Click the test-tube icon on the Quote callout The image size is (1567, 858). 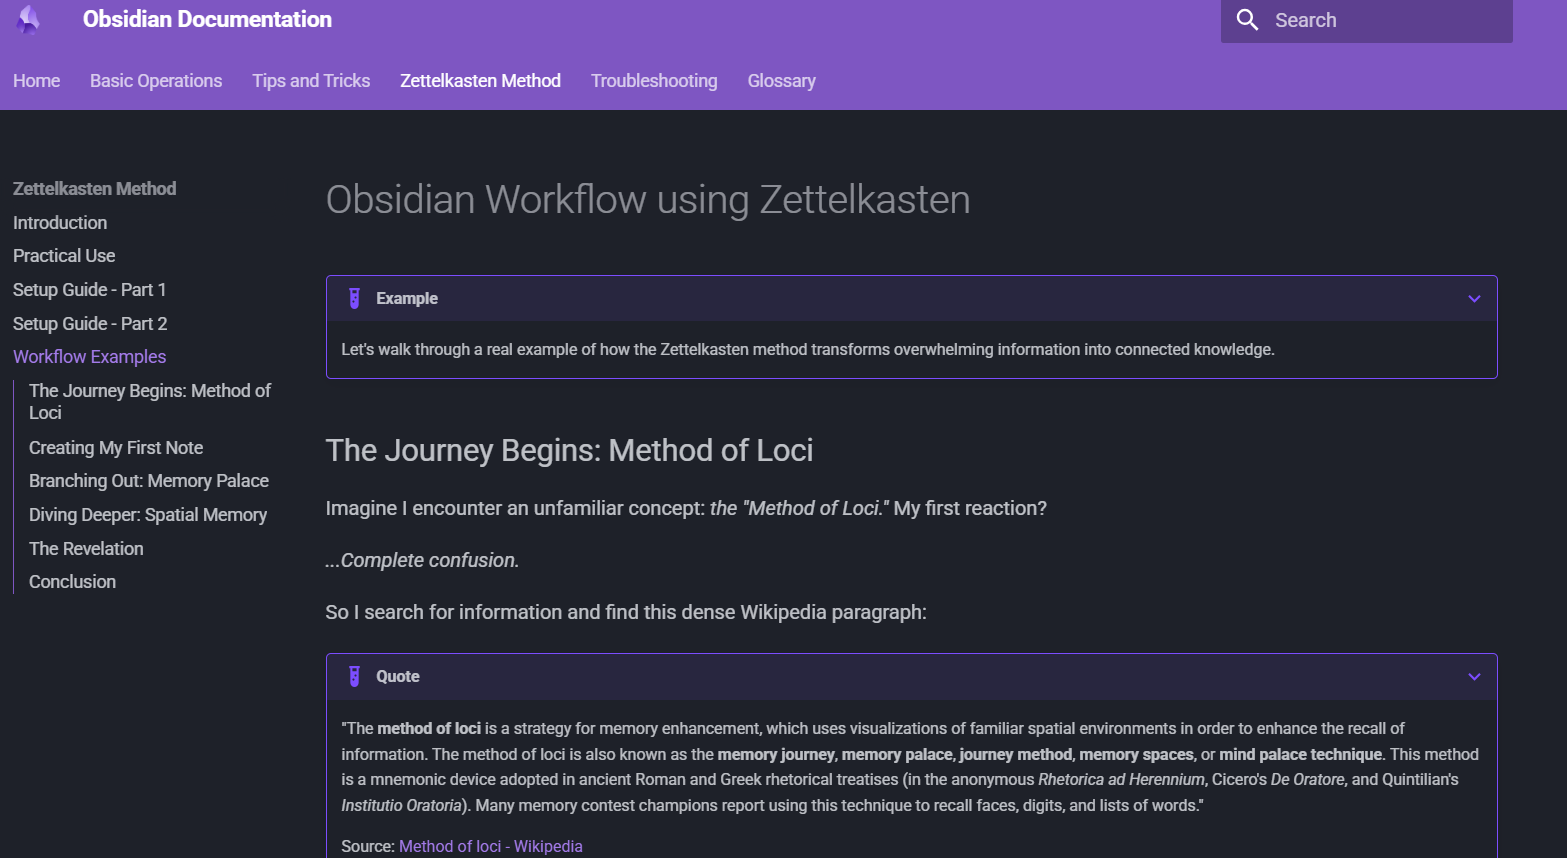coord(355,676)
